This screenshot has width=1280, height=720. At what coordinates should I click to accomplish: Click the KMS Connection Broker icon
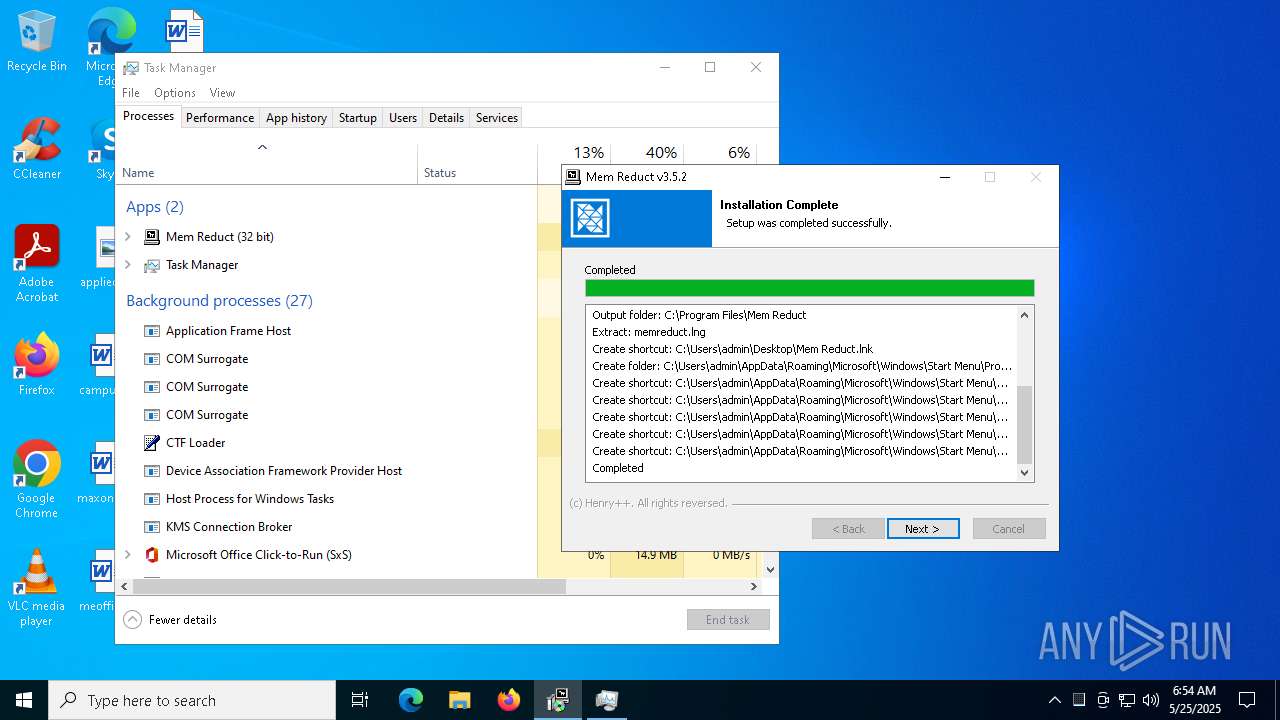coord(152,527)
